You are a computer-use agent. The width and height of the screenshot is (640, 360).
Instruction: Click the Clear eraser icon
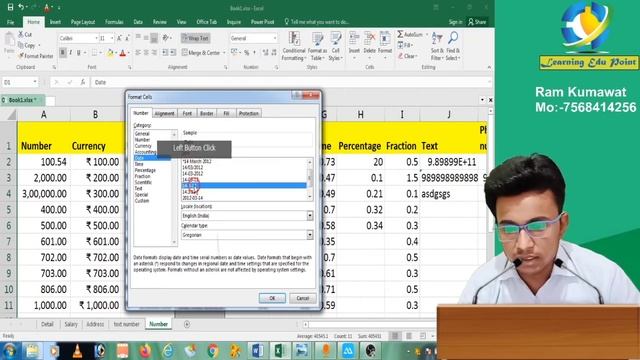pyautogui.click(x=401, y=56)
